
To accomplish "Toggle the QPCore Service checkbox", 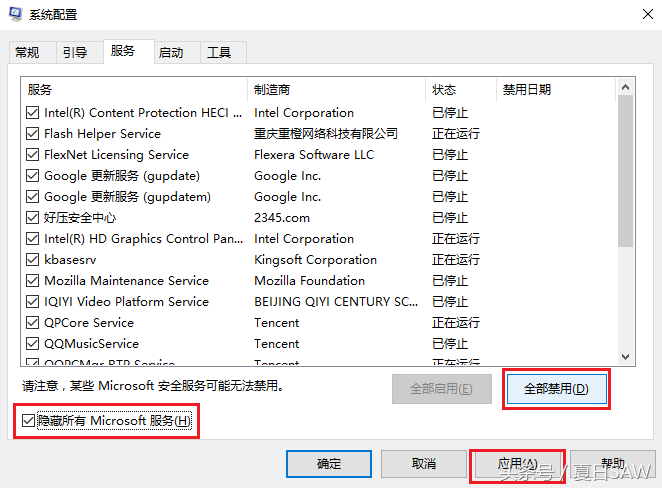I will click(x=33, y=323).
